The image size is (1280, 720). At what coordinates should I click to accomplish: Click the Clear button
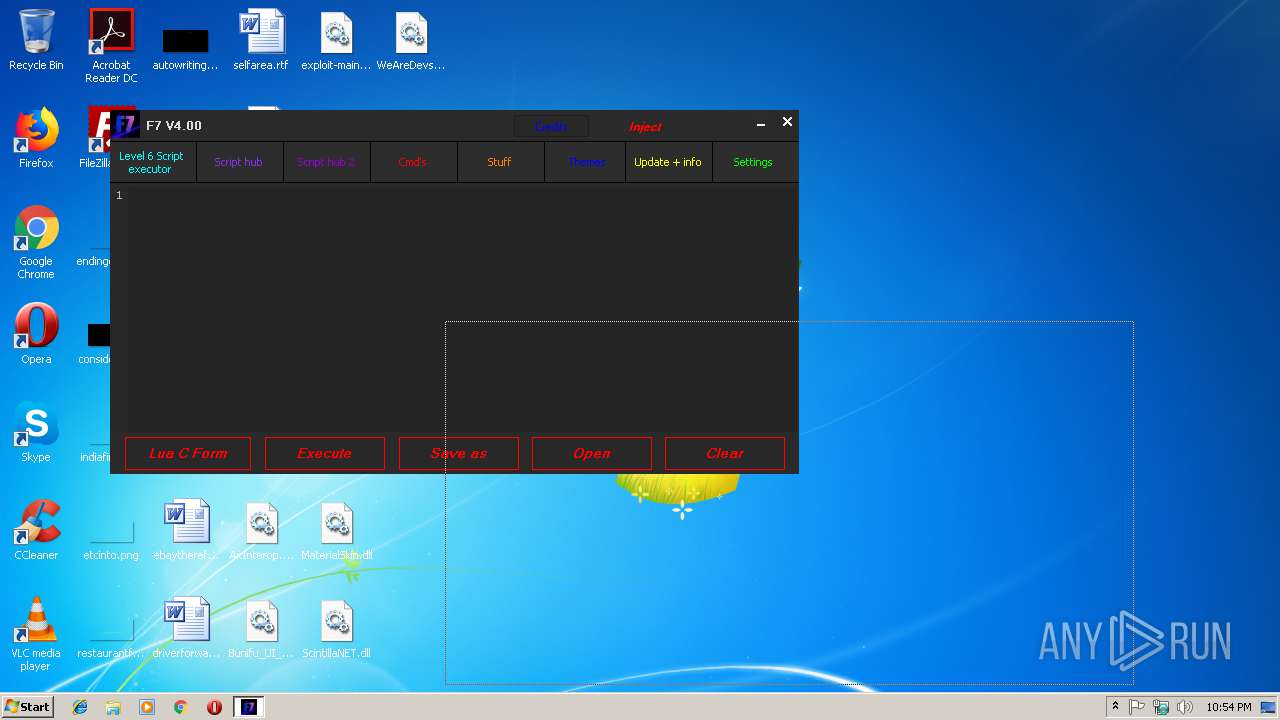tap(724, 453)
